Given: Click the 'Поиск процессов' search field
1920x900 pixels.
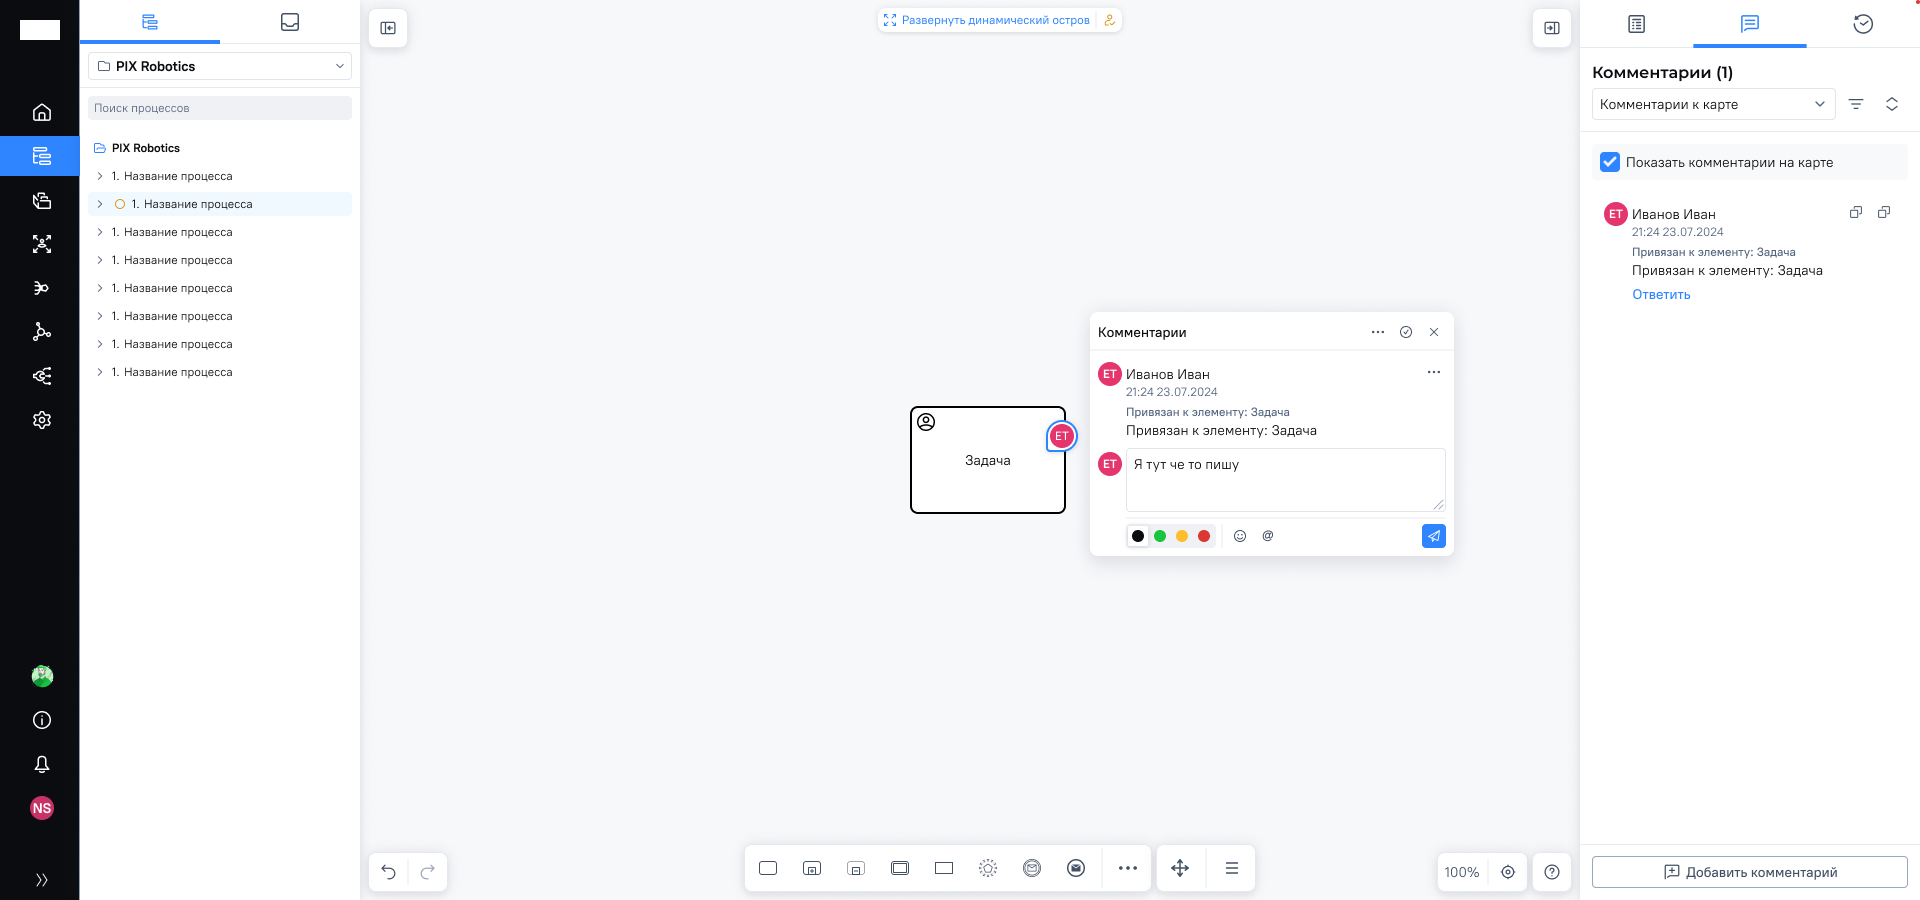Looking at the screenshot, I should (x=220, y=108).
